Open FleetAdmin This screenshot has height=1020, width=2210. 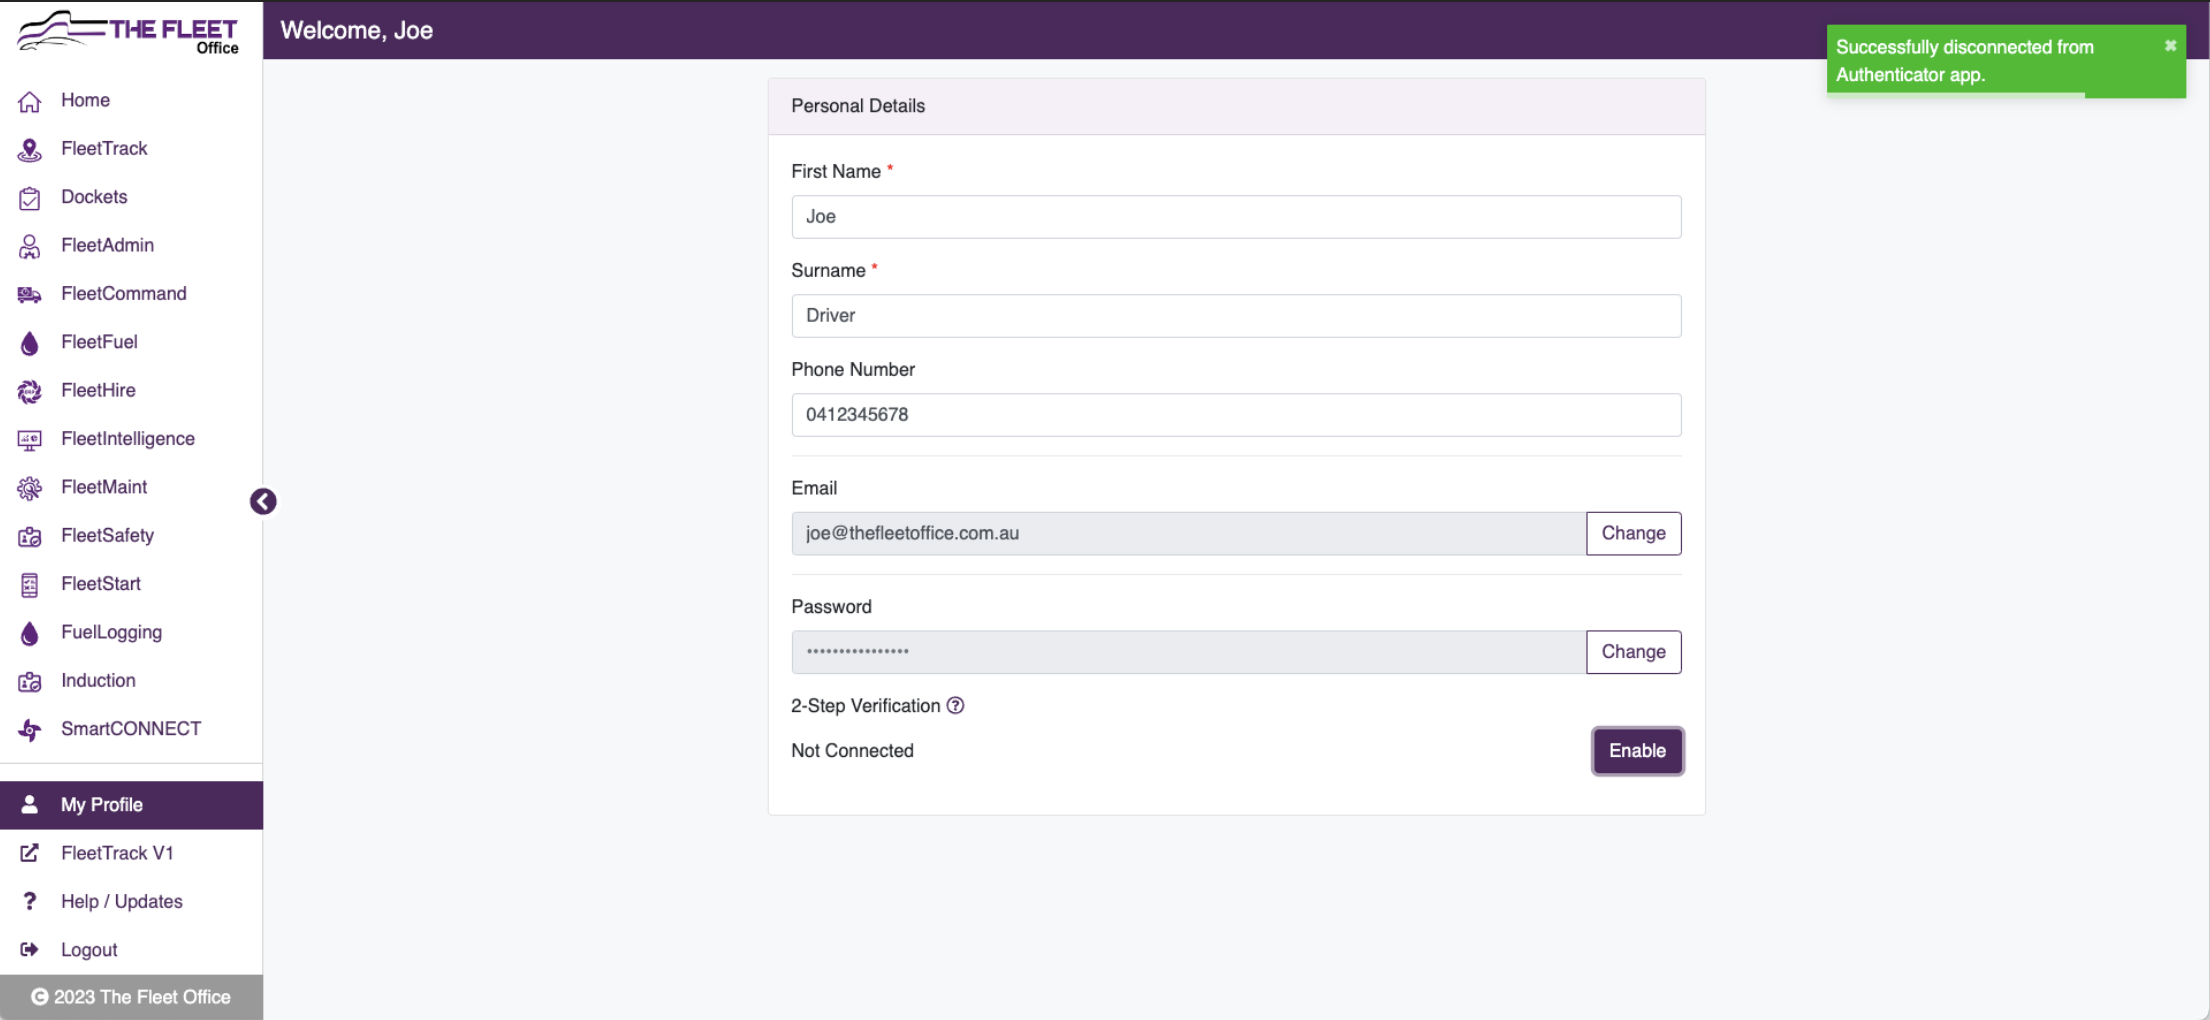107,245
